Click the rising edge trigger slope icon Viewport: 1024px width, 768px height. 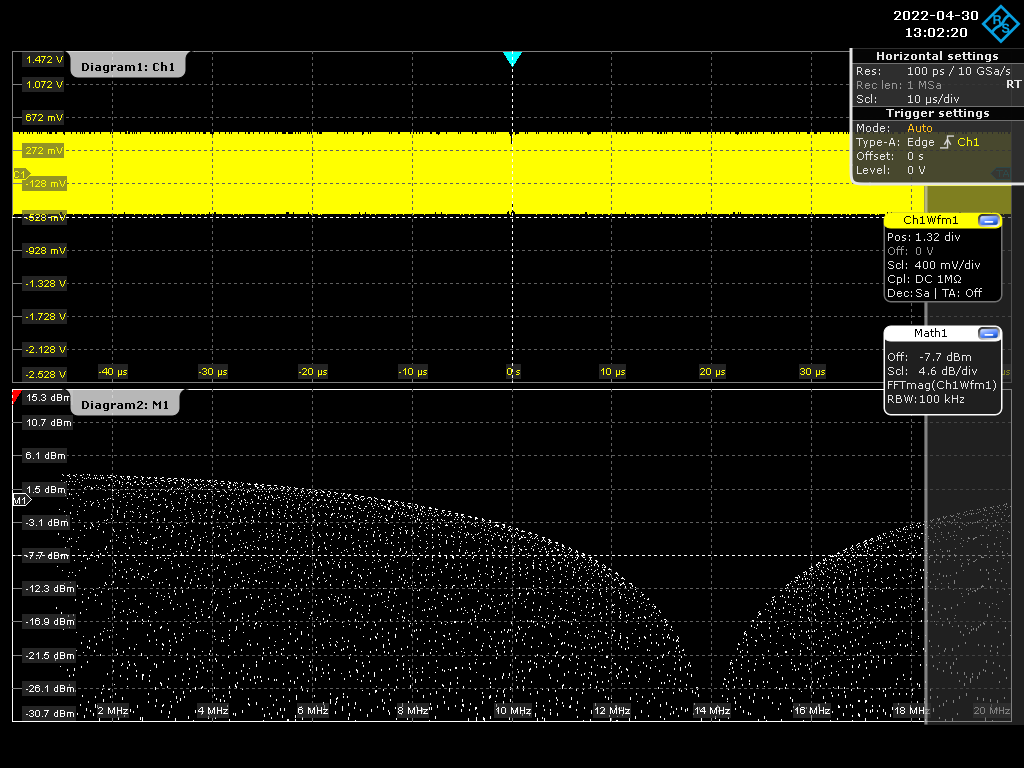point(946,142)
